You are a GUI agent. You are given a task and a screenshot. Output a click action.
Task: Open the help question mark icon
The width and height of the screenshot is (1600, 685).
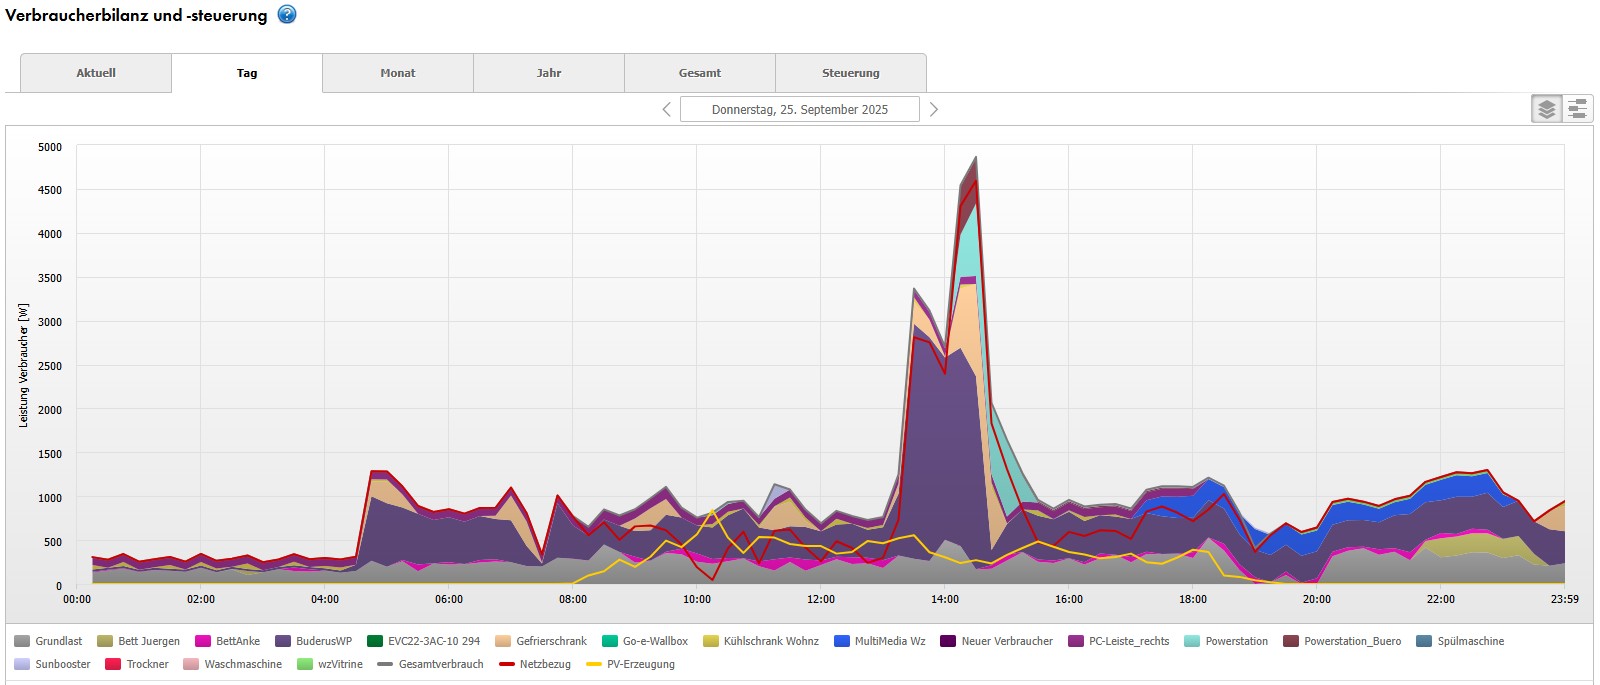[x=287, y=14]
